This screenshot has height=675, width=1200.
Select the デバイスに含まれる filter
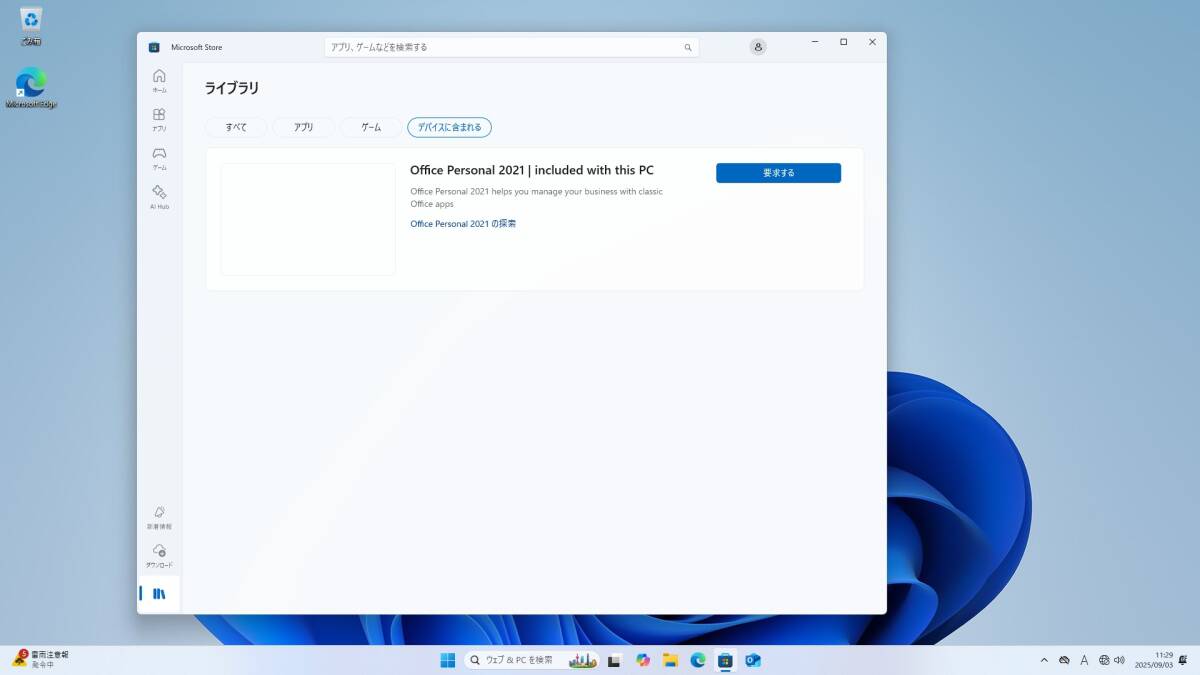pos(449,127)
